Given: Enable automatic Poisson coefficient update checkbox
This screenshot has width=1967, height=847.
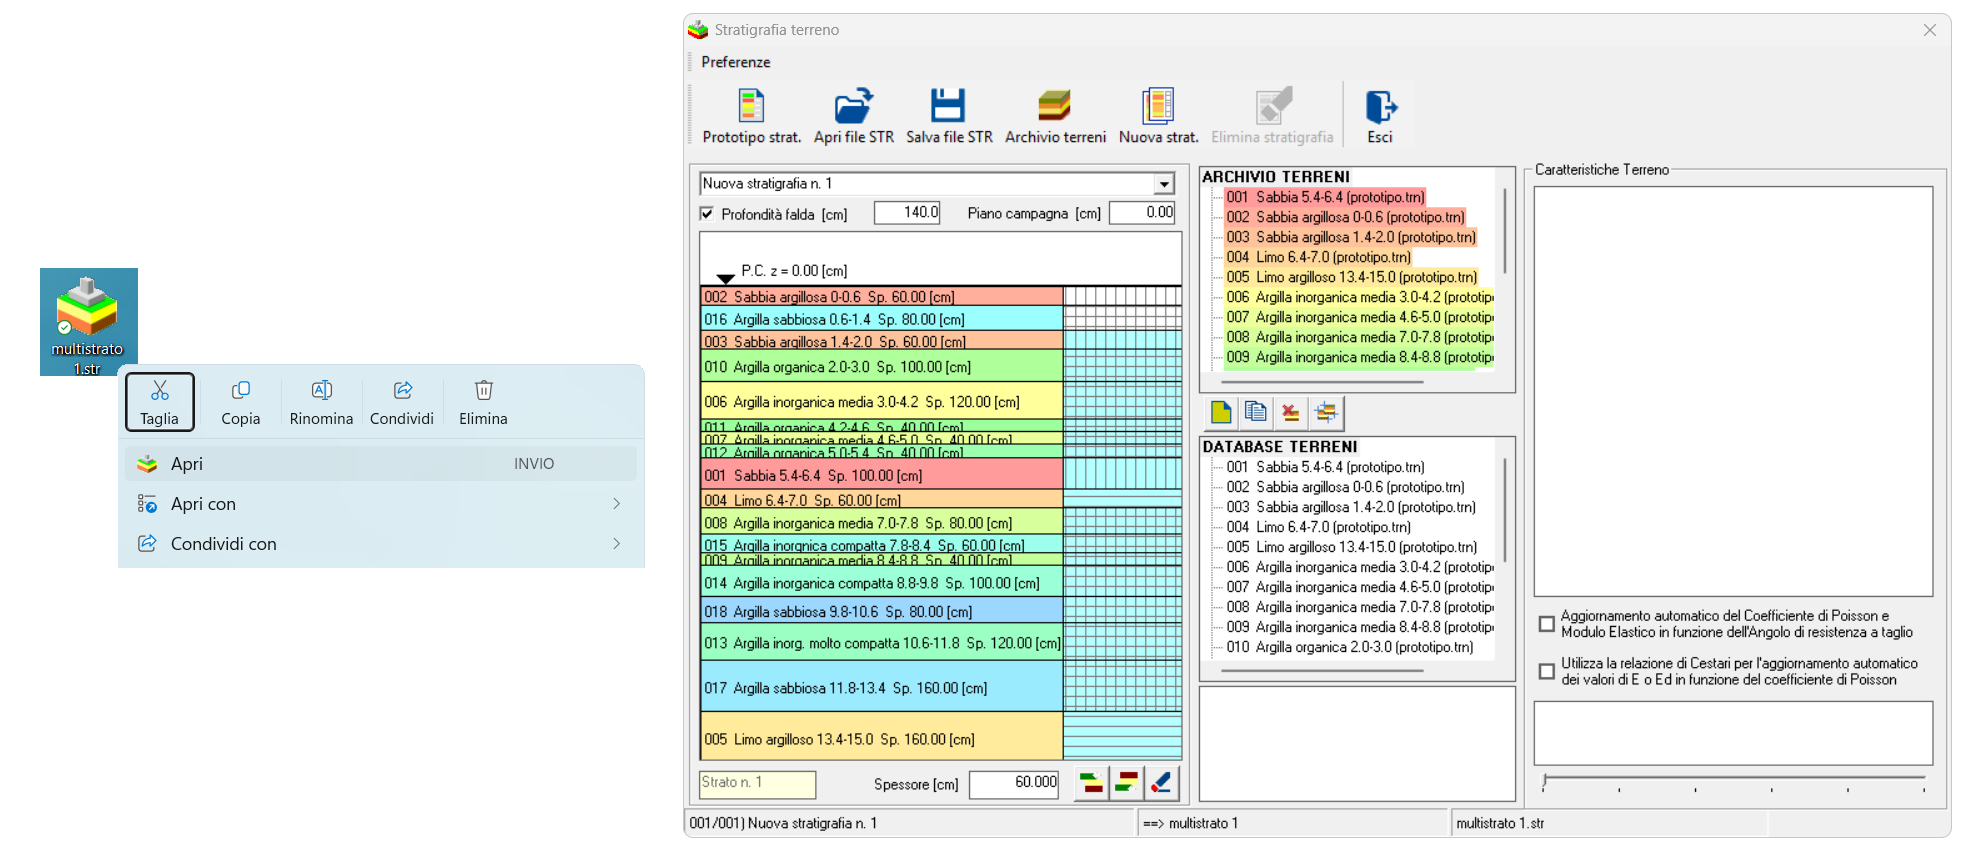Looking at the screenshot, I should (1547, 624).
